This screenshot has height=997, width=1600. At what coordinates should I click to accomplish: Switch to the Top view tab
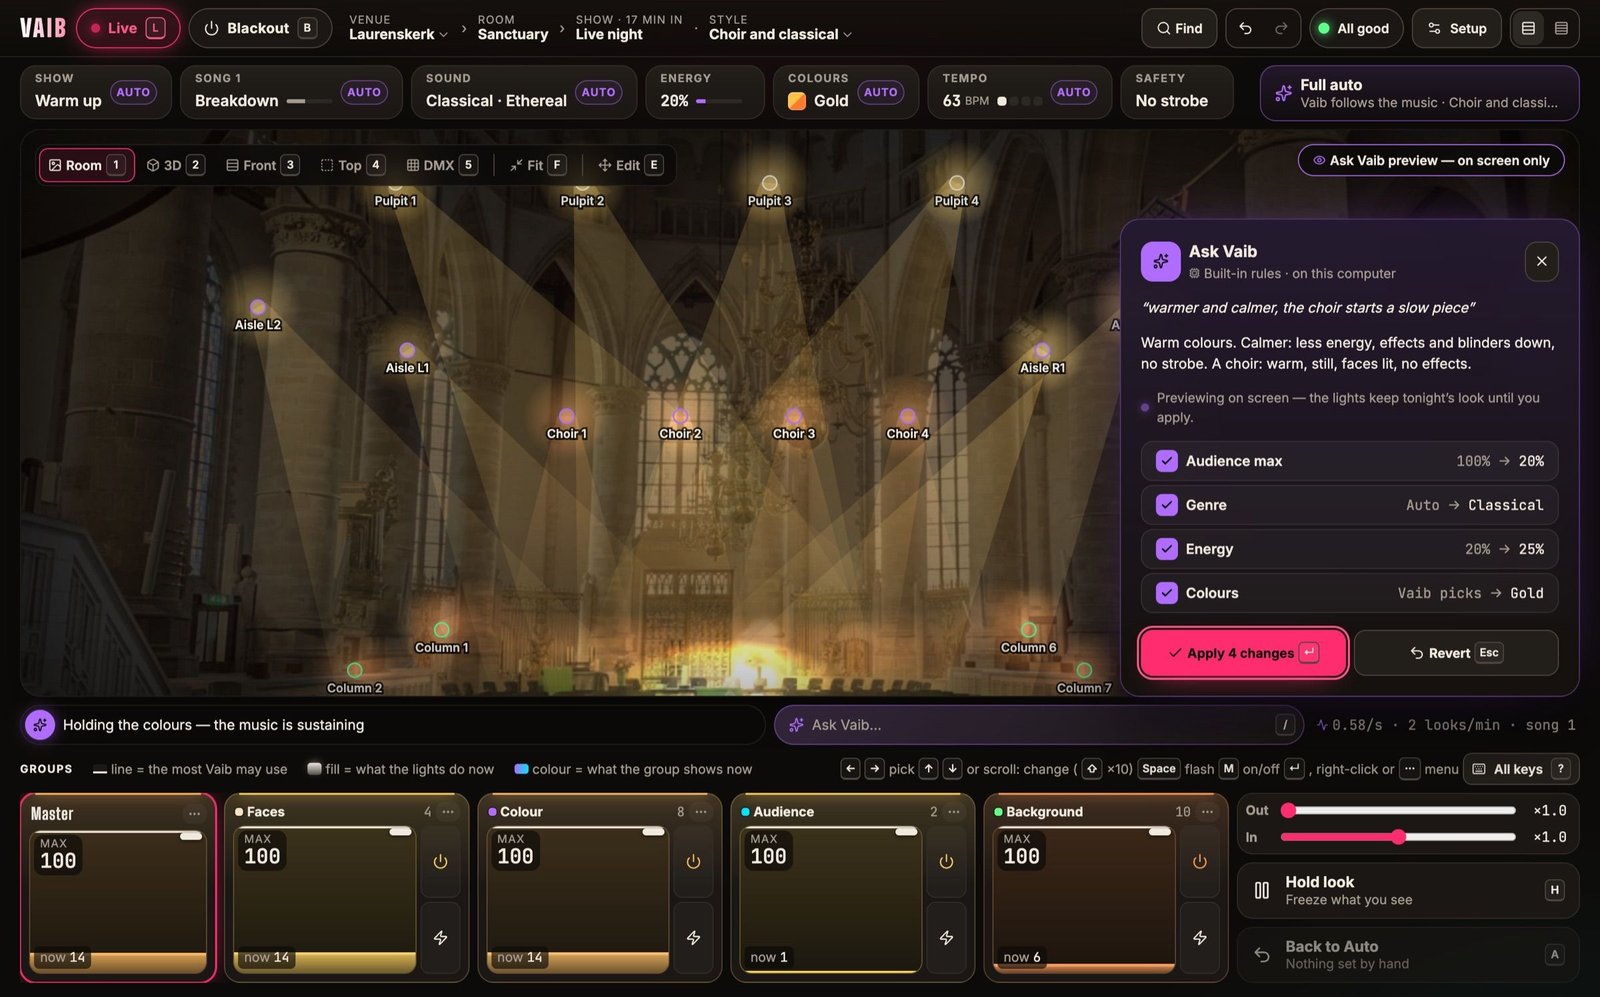point(352,165)
